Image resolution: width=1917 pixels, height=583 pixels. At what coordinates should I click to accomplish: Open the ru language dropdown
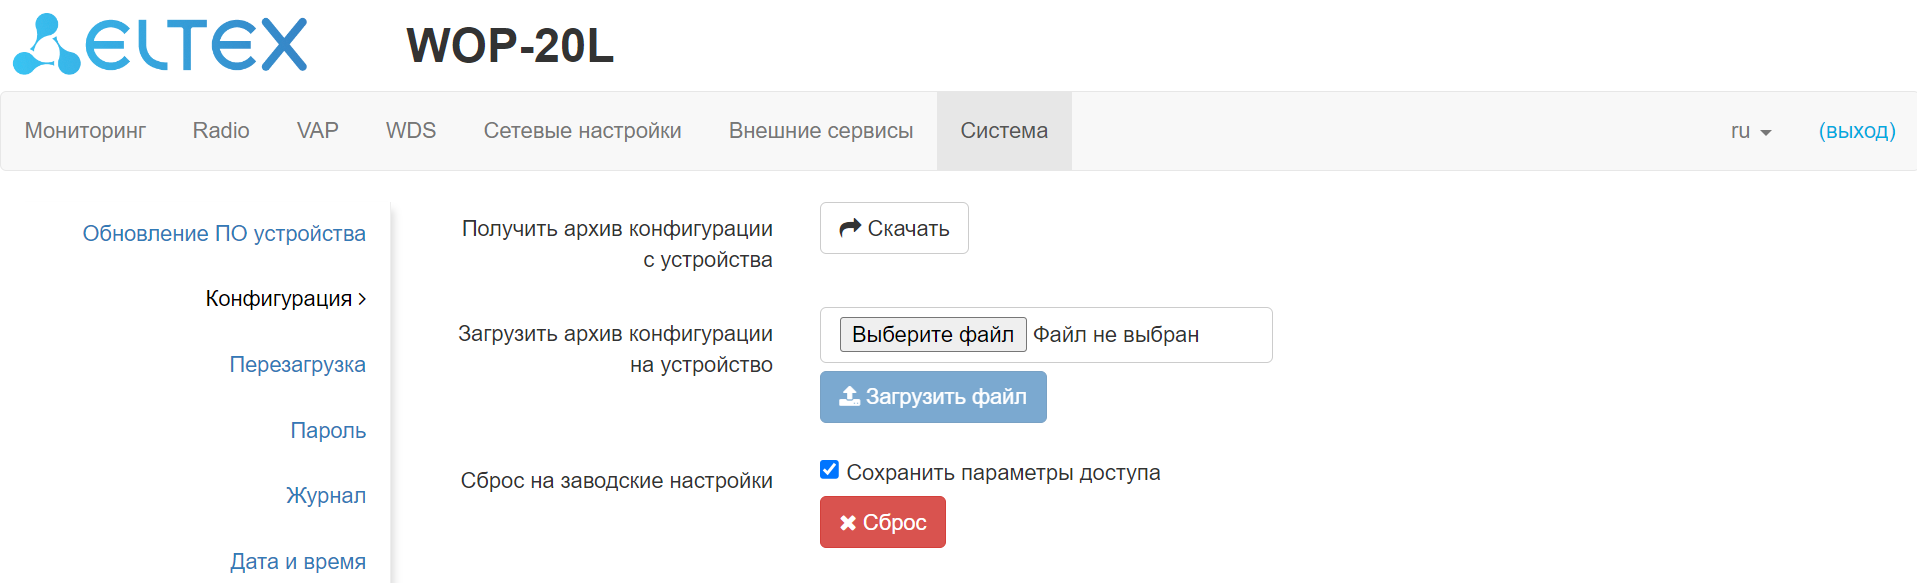pyautogui.click(x=1750, y=131)
